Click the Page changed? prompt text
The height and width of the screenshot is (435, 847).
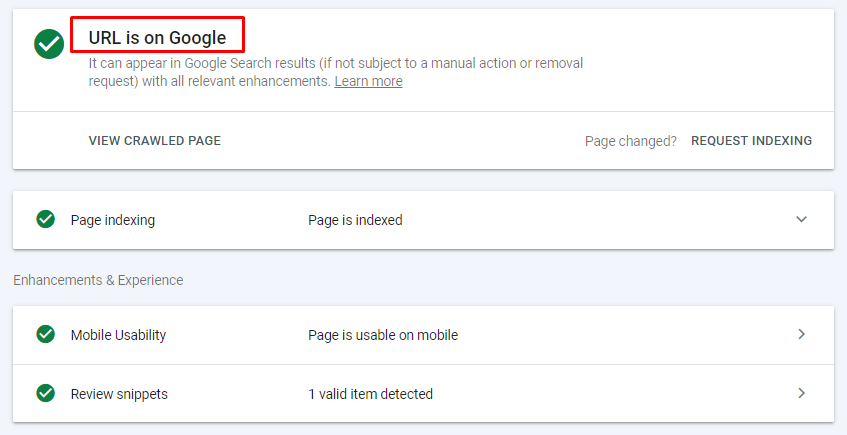(630, 141)
